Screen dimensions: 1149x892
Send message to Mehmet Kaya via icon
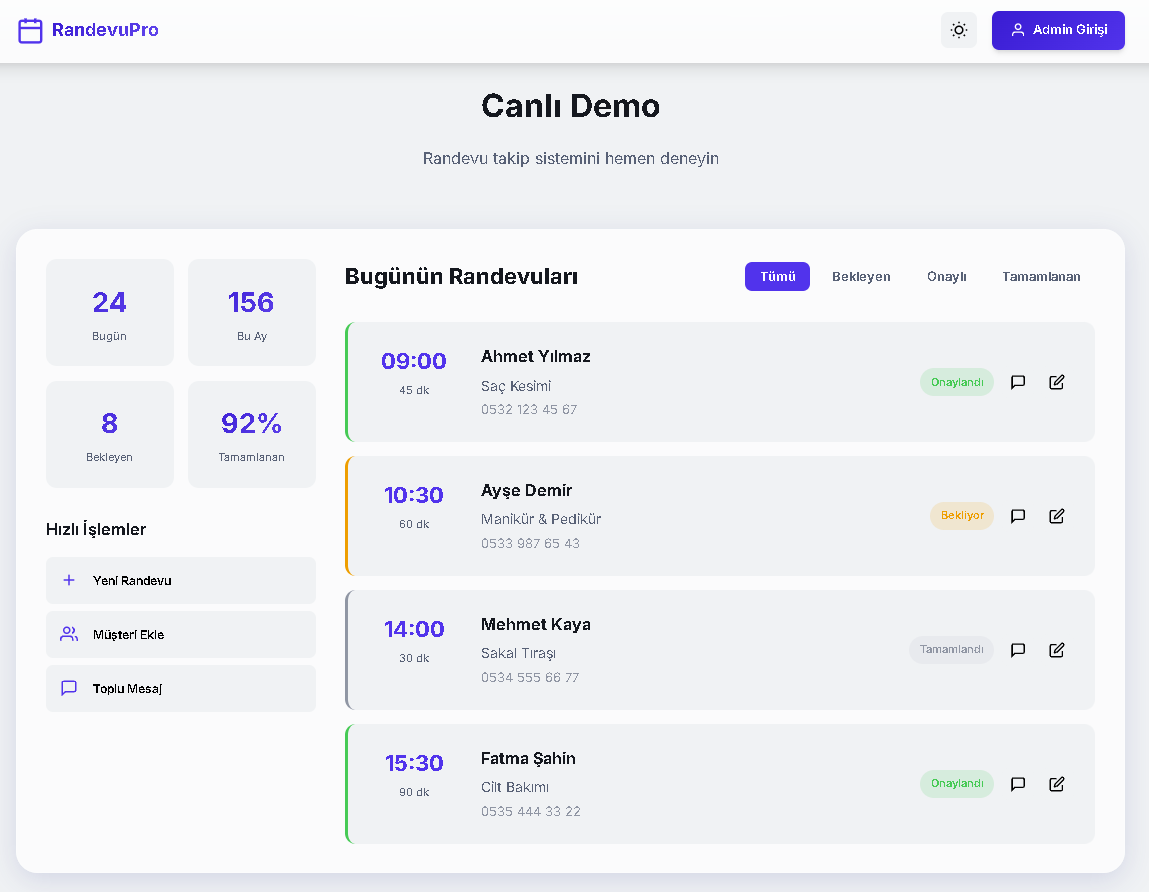point(1018,650)
